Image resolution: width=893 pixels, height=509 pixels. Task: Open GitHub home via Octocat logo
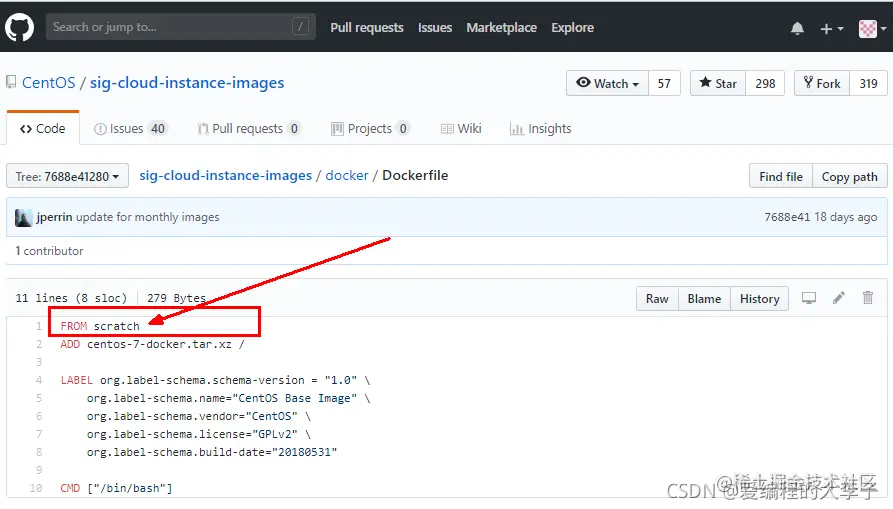click(x=19, y=27)
